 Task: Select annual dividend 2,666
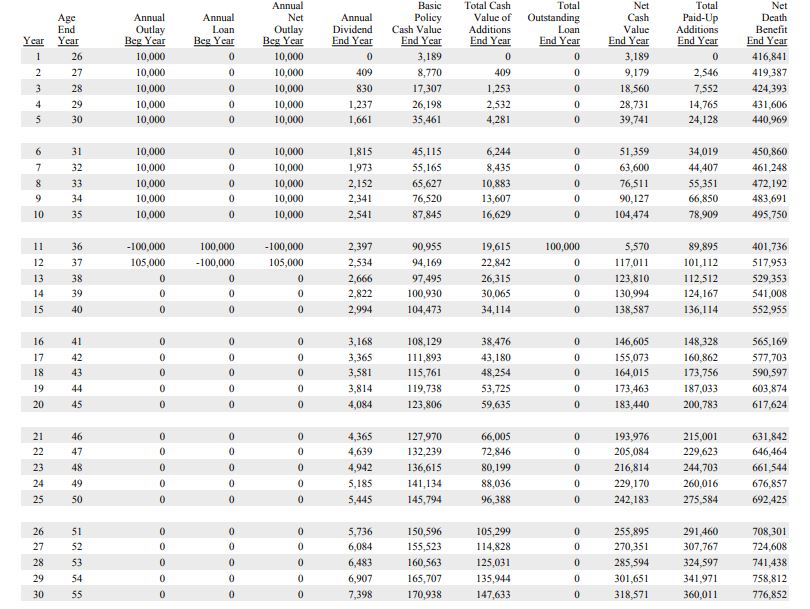pyautogui.click(x=360, y=279)
